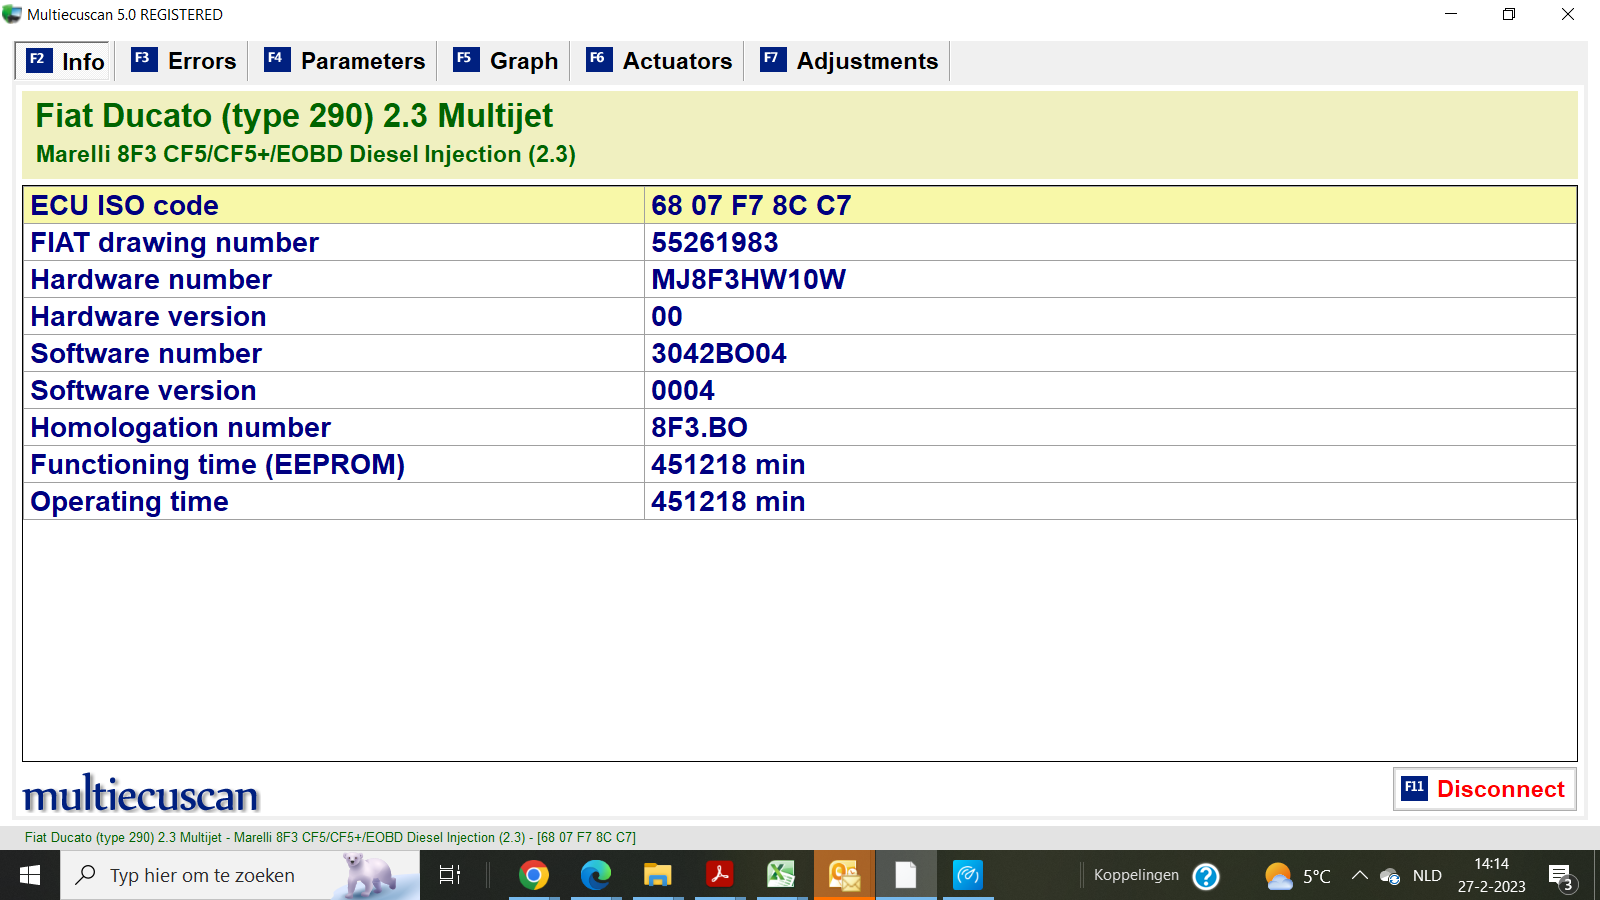Open Adobe Acrobat from the taskbar
This screenshot has width=1600, height=900.
(x=719, y=875)
